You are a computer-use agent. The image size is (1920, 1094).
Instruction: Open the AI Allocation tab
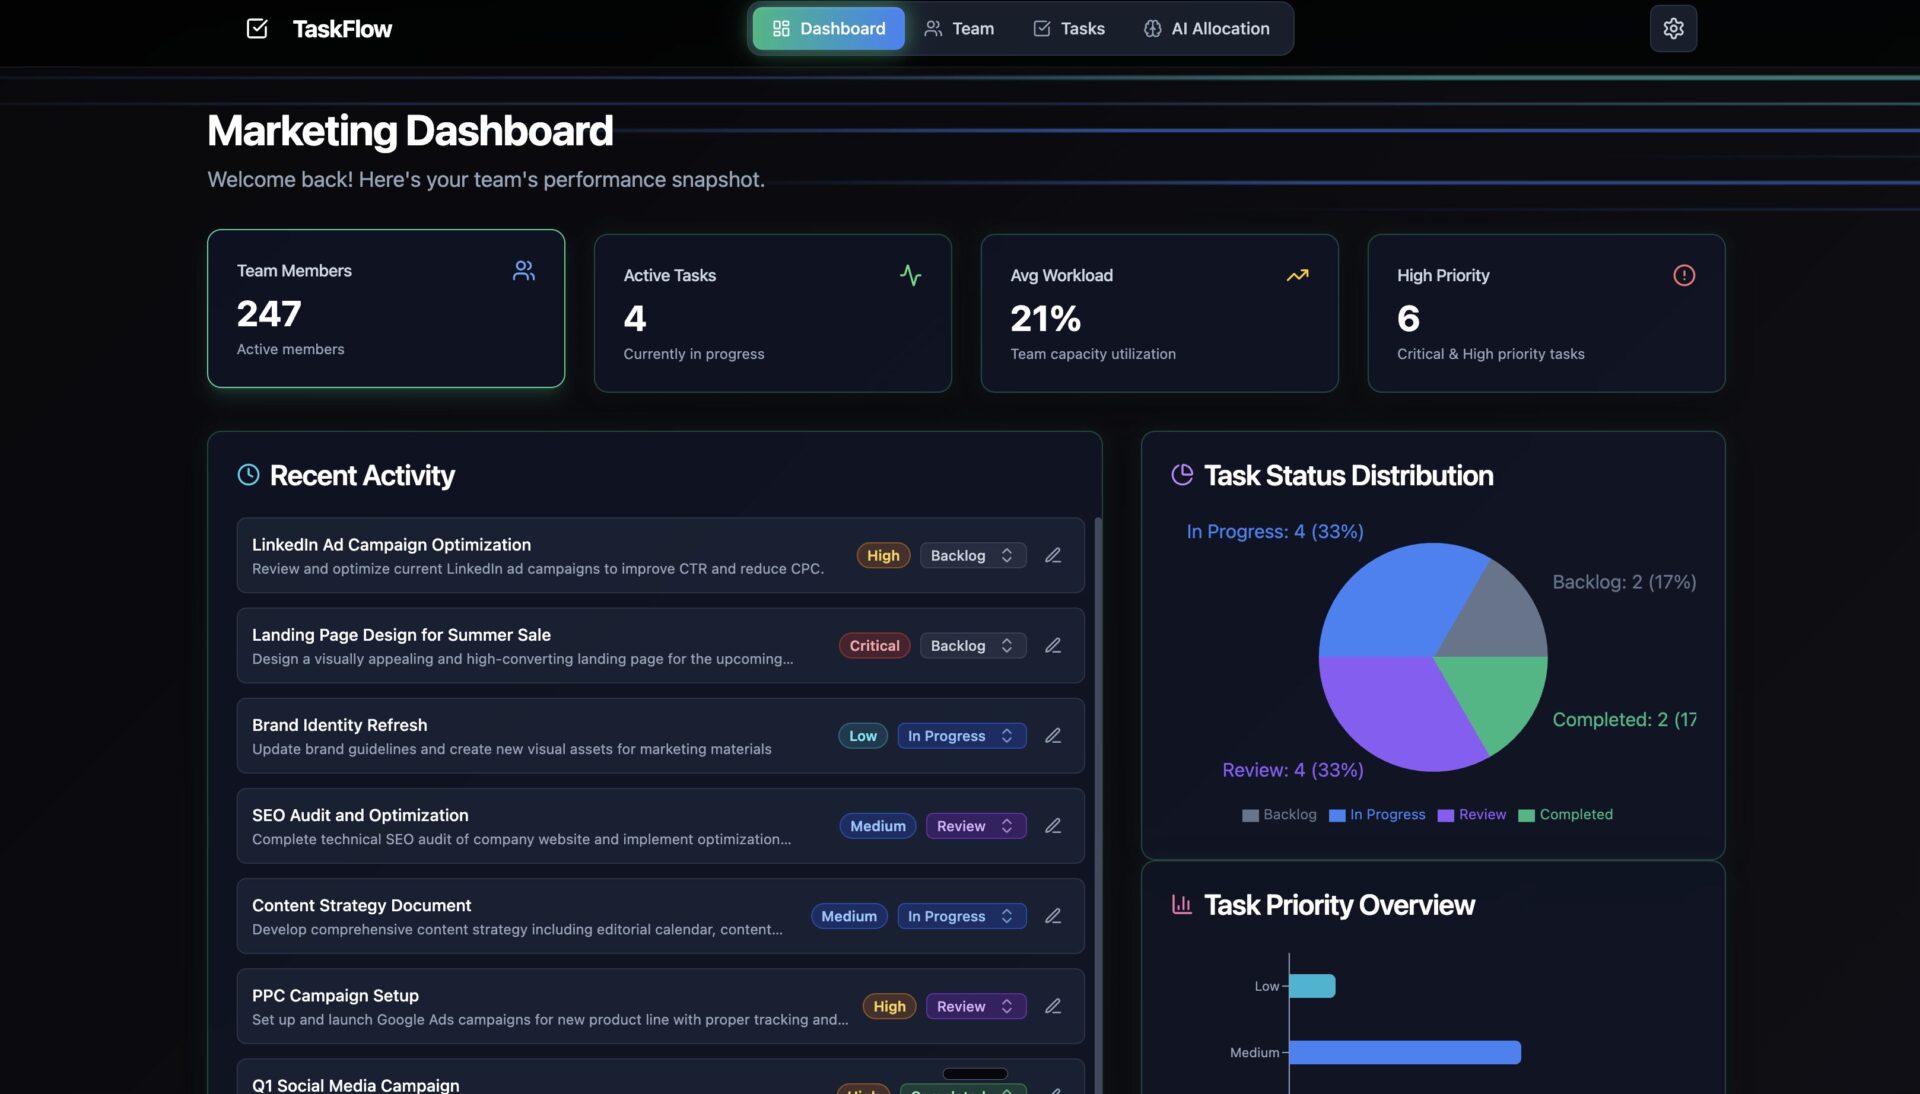click(x=1207, y=29)
